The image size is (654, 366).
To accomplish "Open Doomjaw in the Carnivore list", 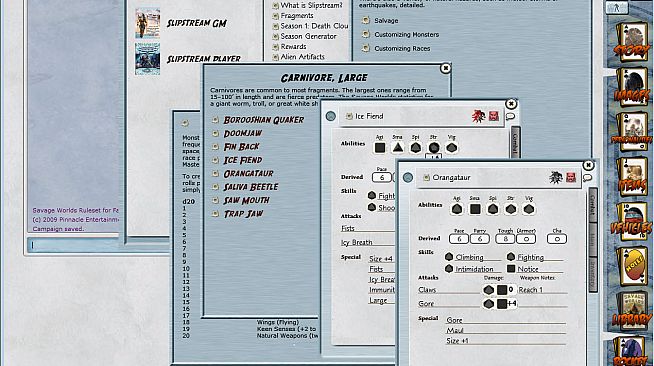I will 243,133.
